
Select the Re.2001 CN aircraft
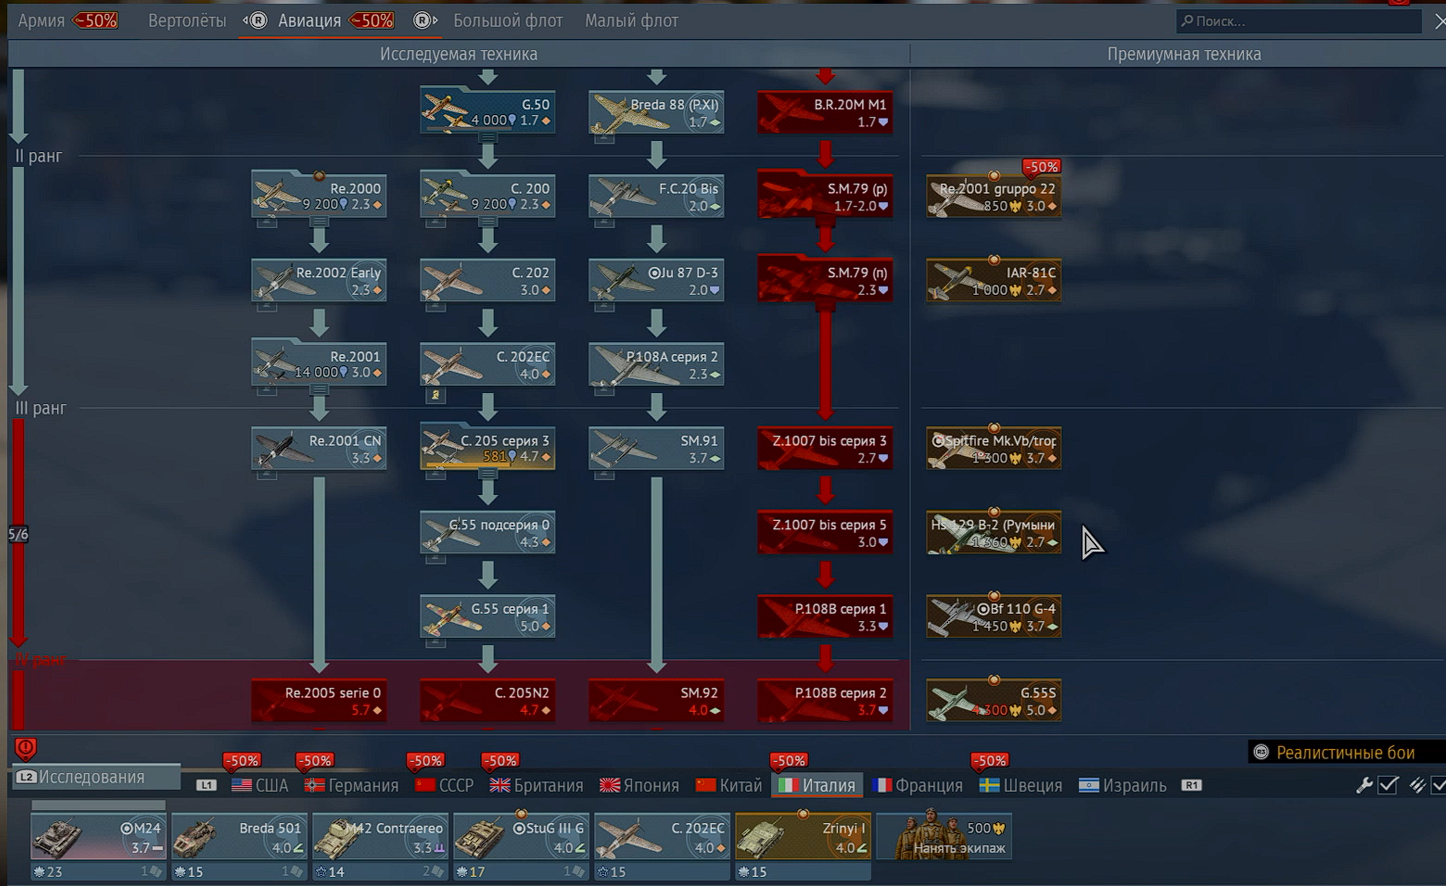click(319, 449)
